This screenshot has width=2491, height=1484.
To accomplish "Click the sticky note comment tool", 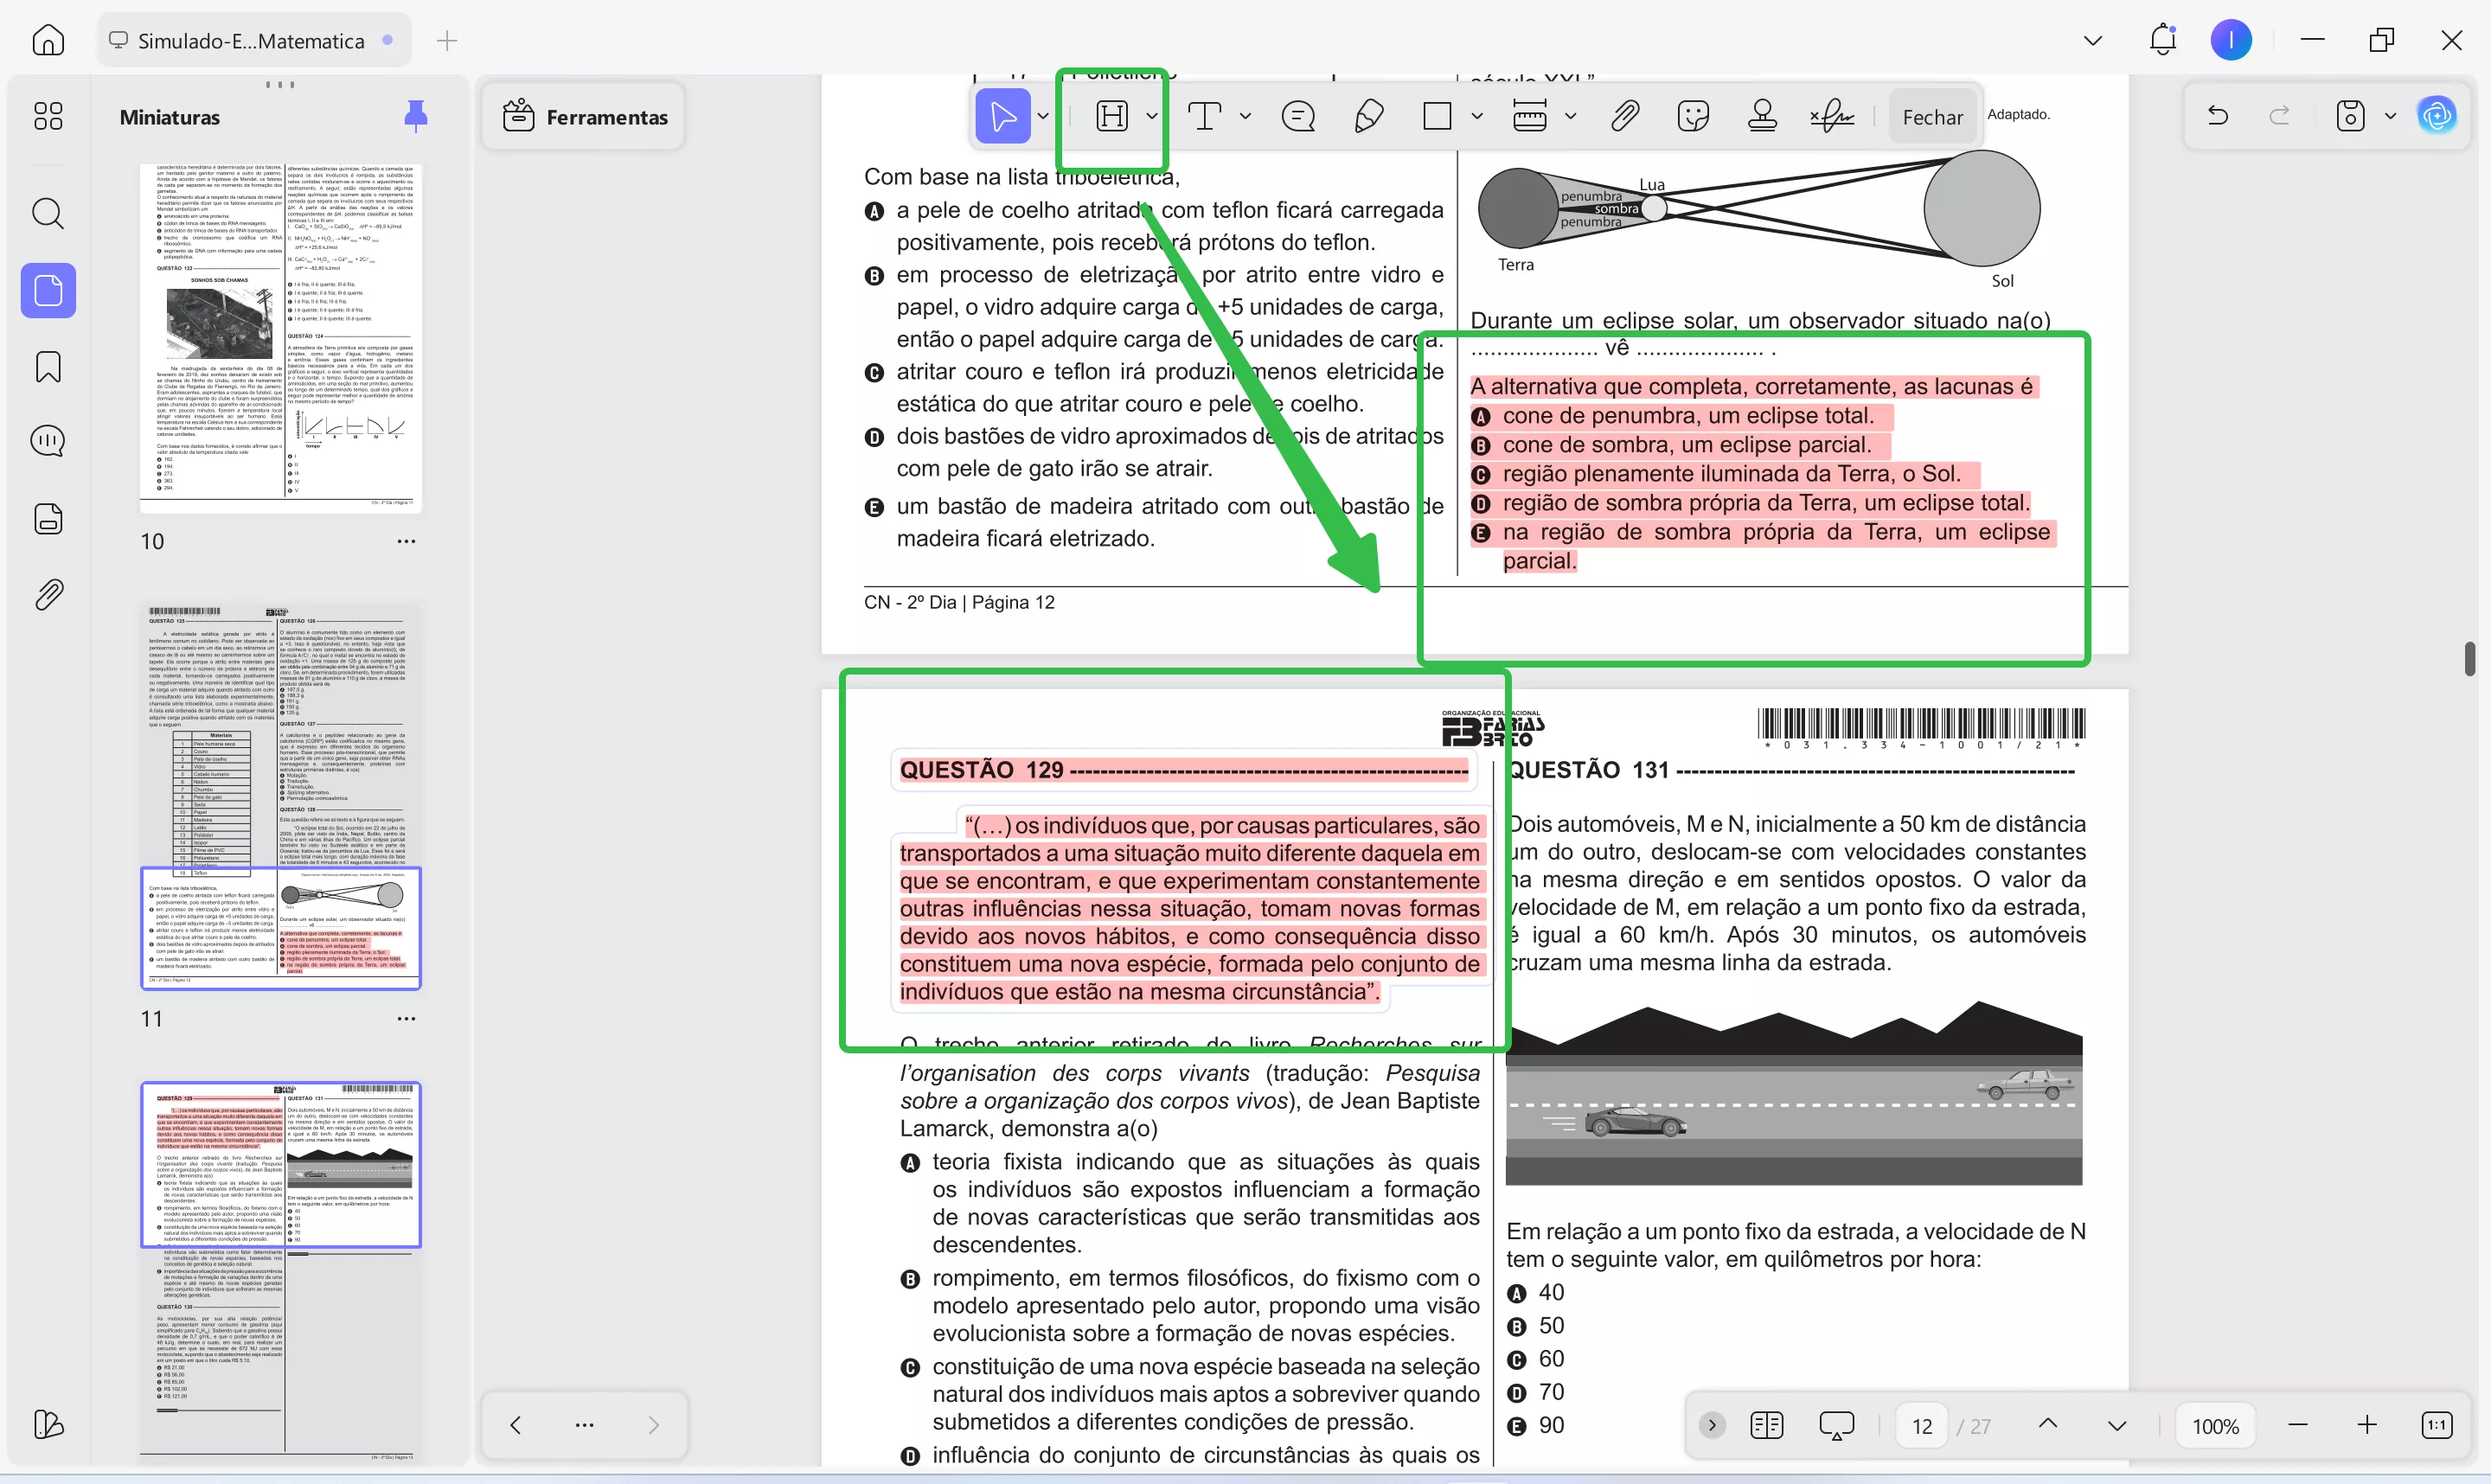I will (1297, 116).
